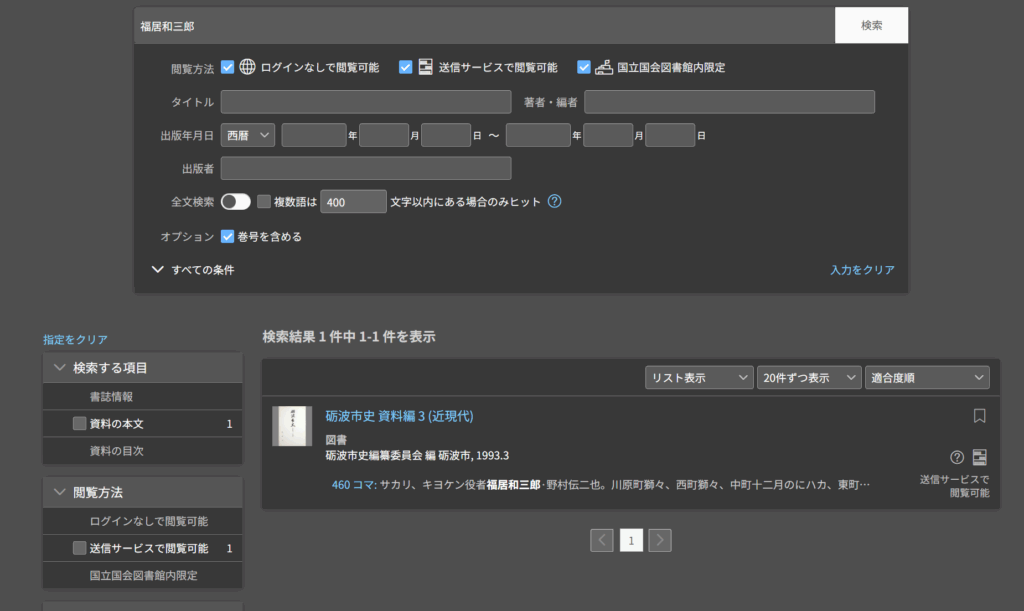1024x611 pixels.
Task: Open the リスト表示 view dropdown
Action: 698,377
